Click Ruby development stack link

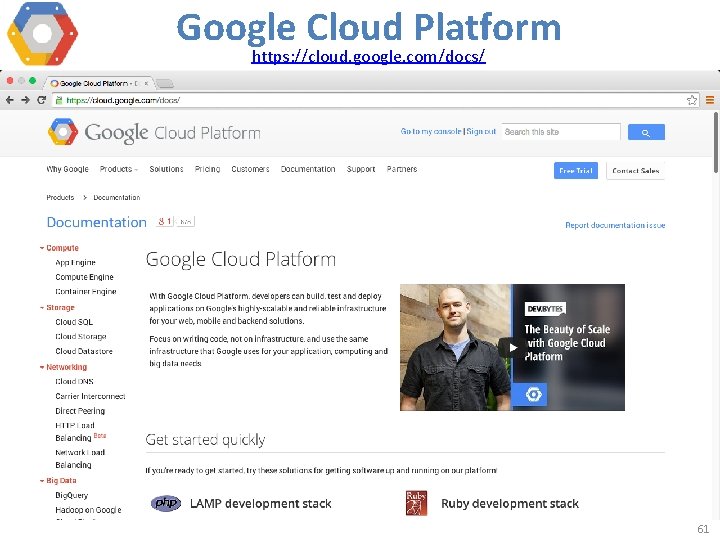tap(510, 504)
